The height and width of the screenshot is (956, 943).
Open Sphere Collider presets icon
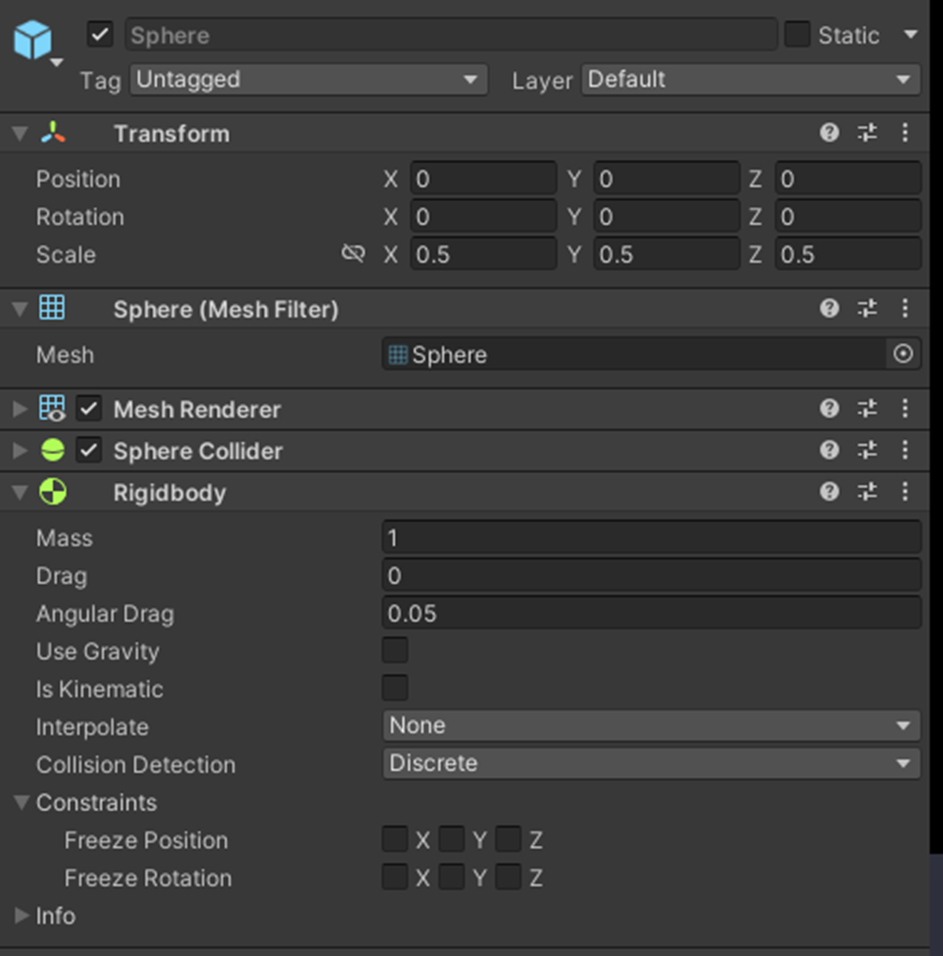tap(867, 450)
